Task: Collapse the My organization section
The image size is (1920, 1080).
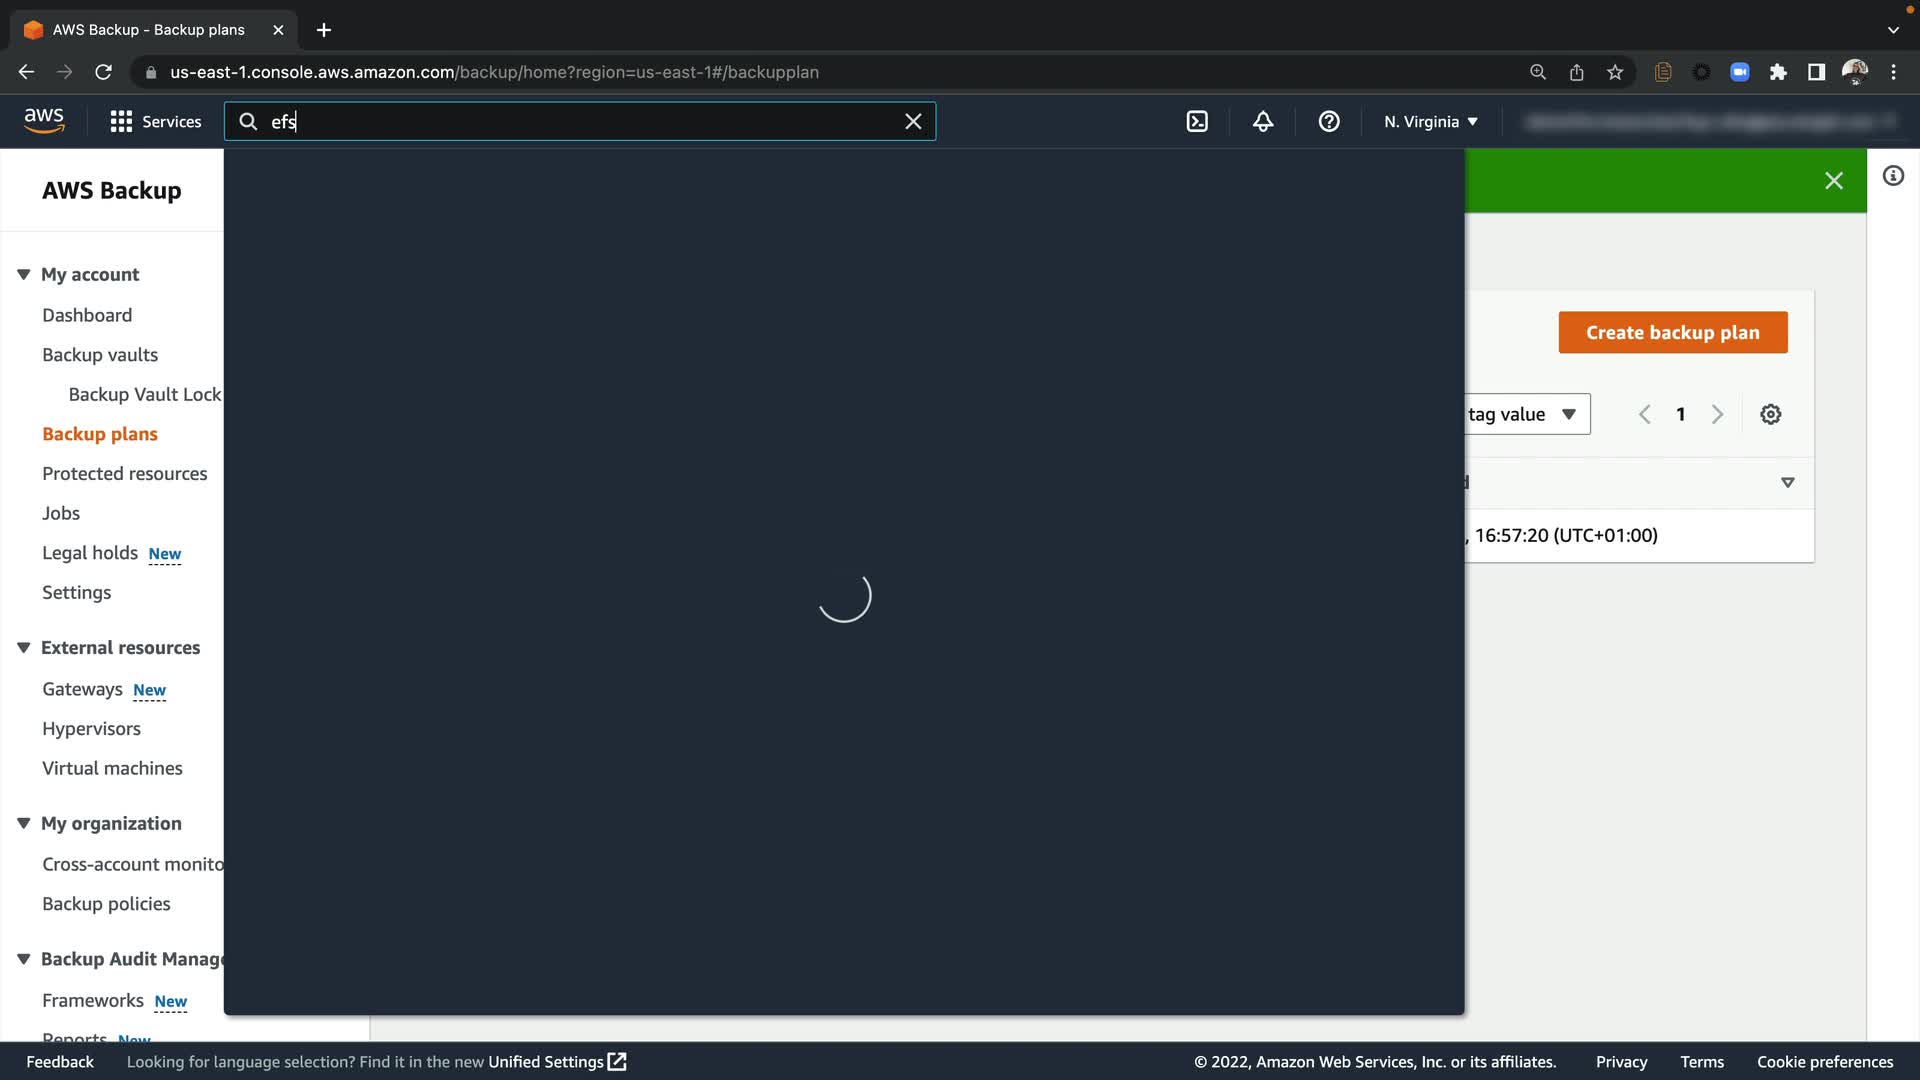Action: [24, 823]
